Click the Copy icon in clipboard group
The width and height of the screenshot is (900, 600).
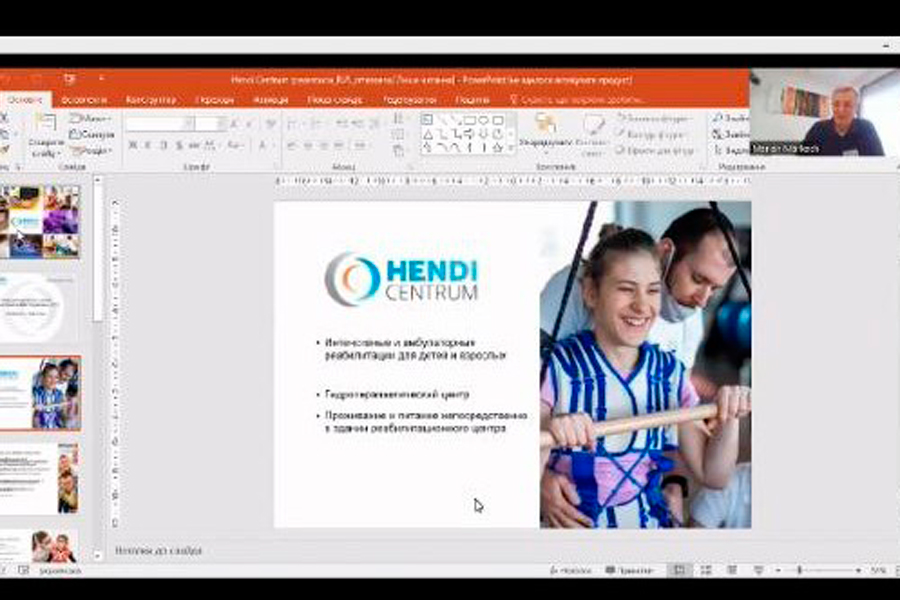4,134
